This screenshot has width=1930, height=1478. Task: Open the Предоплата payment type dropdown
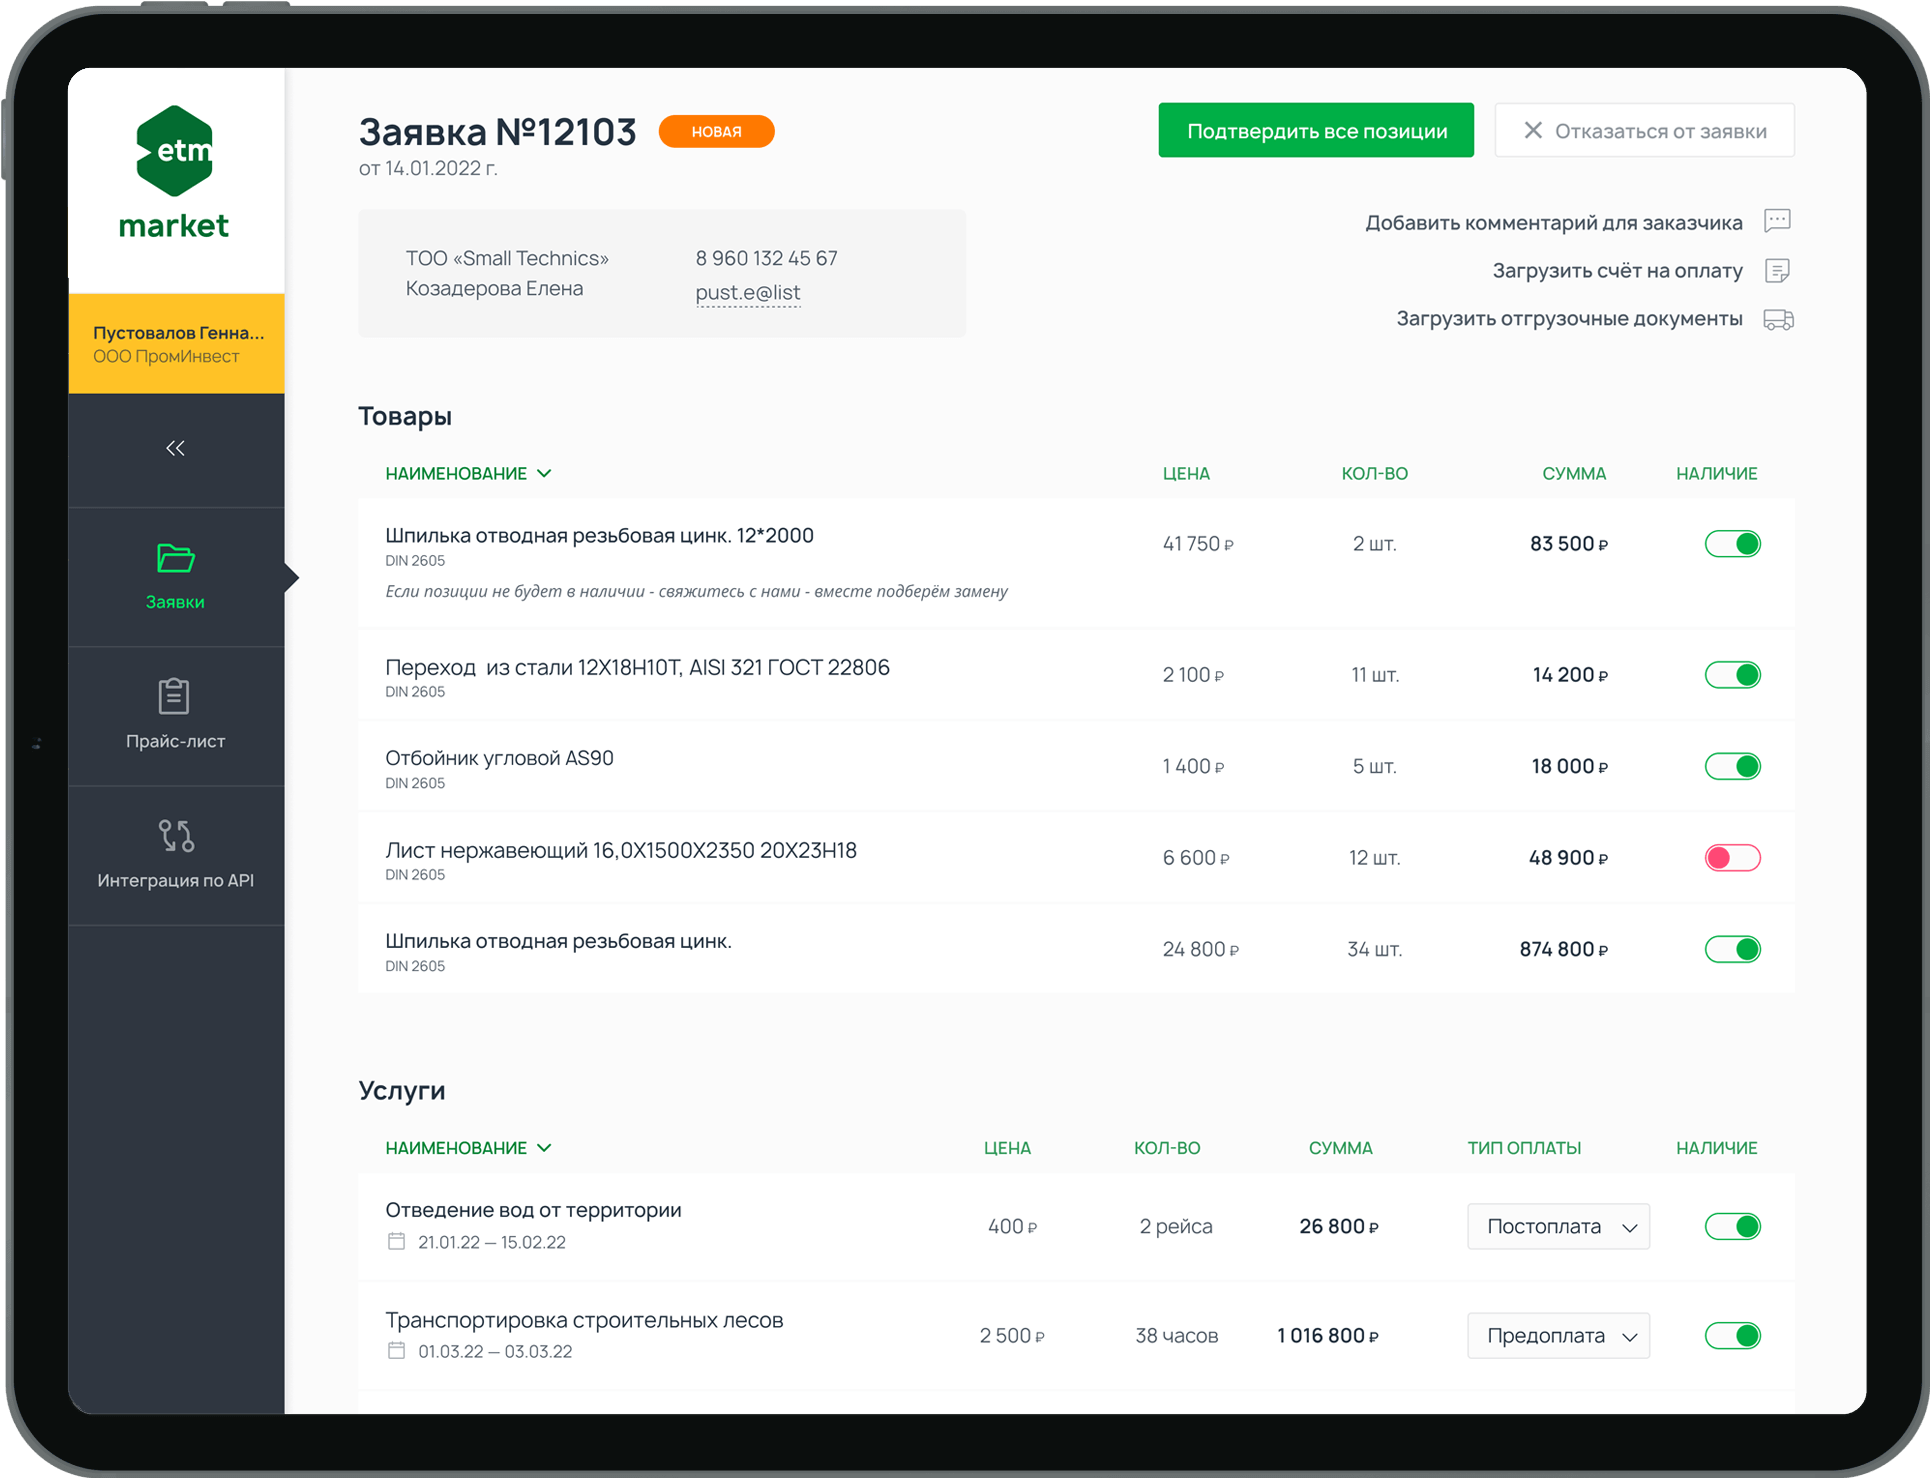point(1558,1335)
